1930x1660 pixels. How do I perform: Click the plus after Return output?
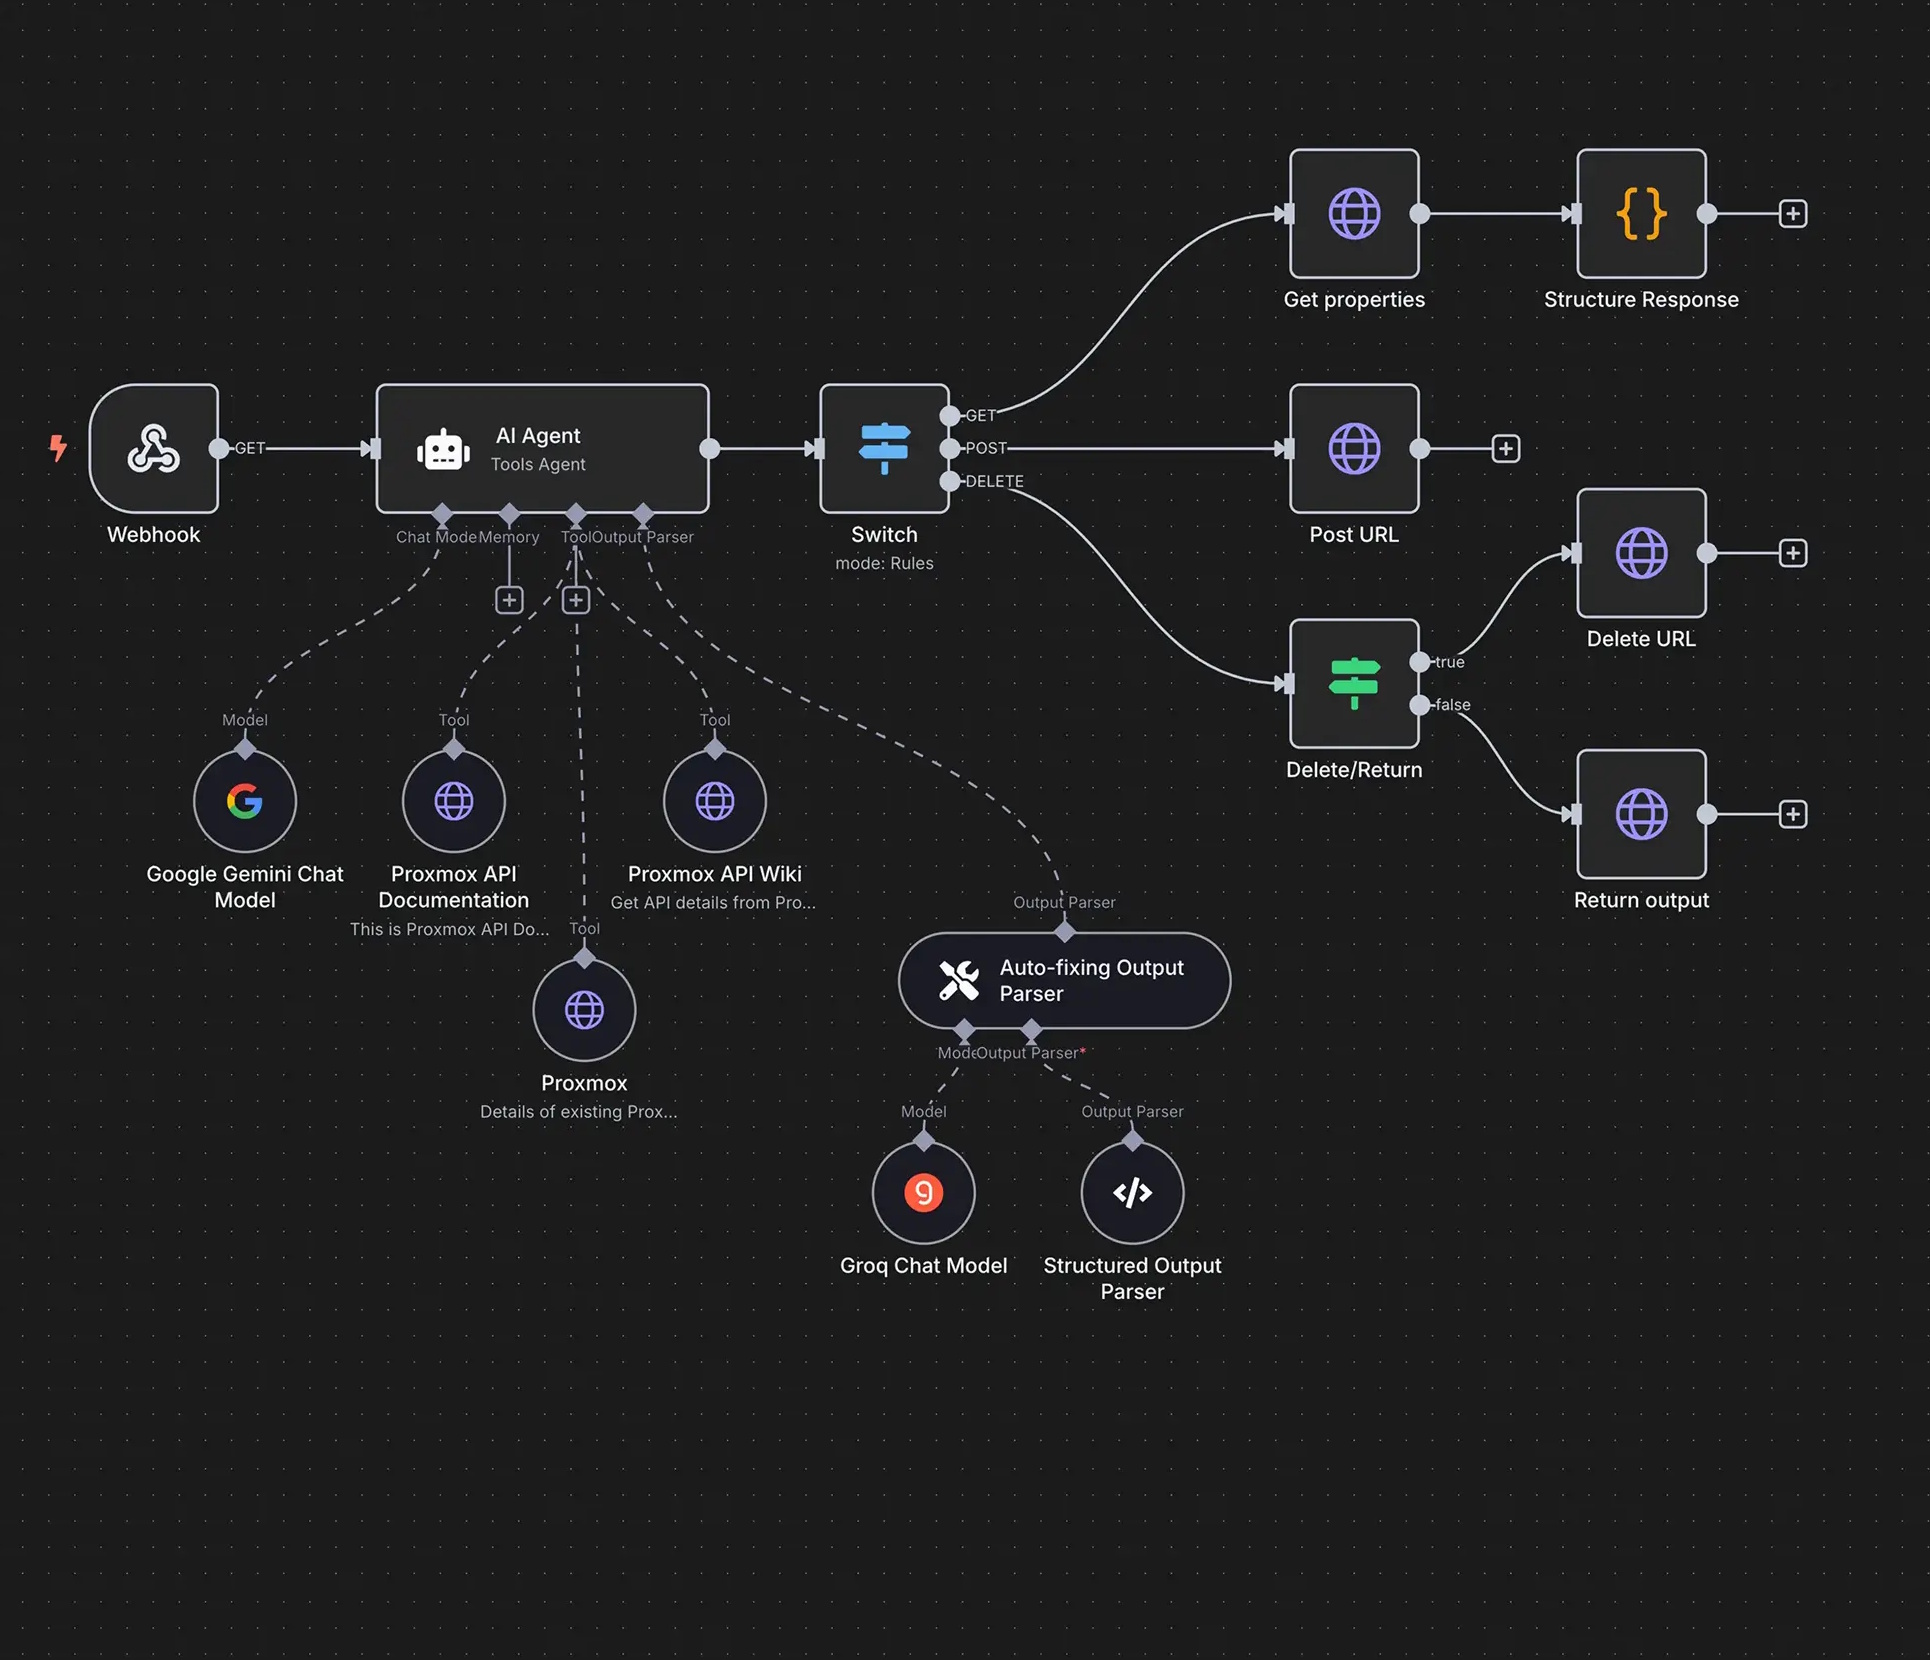pos(1793,814)
